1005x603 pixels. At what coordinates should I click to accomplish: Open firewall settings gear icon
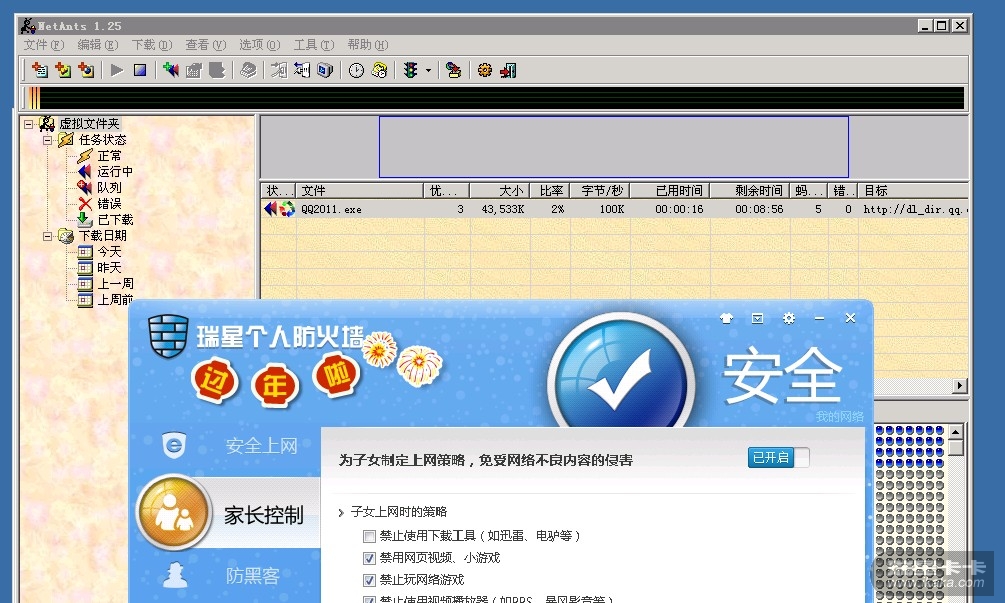point(788,318)
